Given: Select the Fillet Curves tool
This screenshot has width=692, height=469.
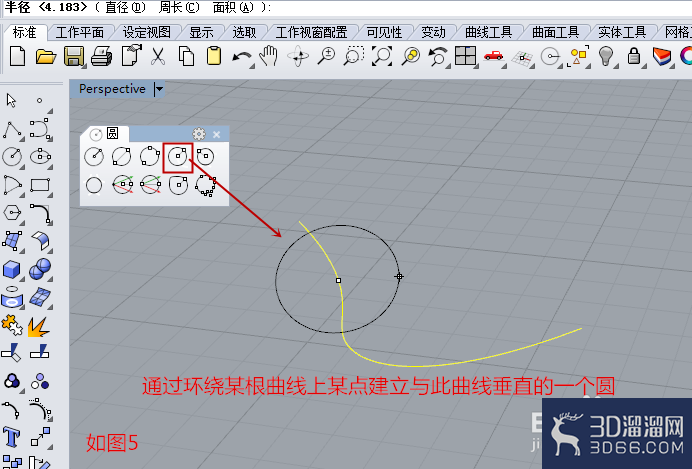Looking at the screenshot, I should tap(41, 214).
